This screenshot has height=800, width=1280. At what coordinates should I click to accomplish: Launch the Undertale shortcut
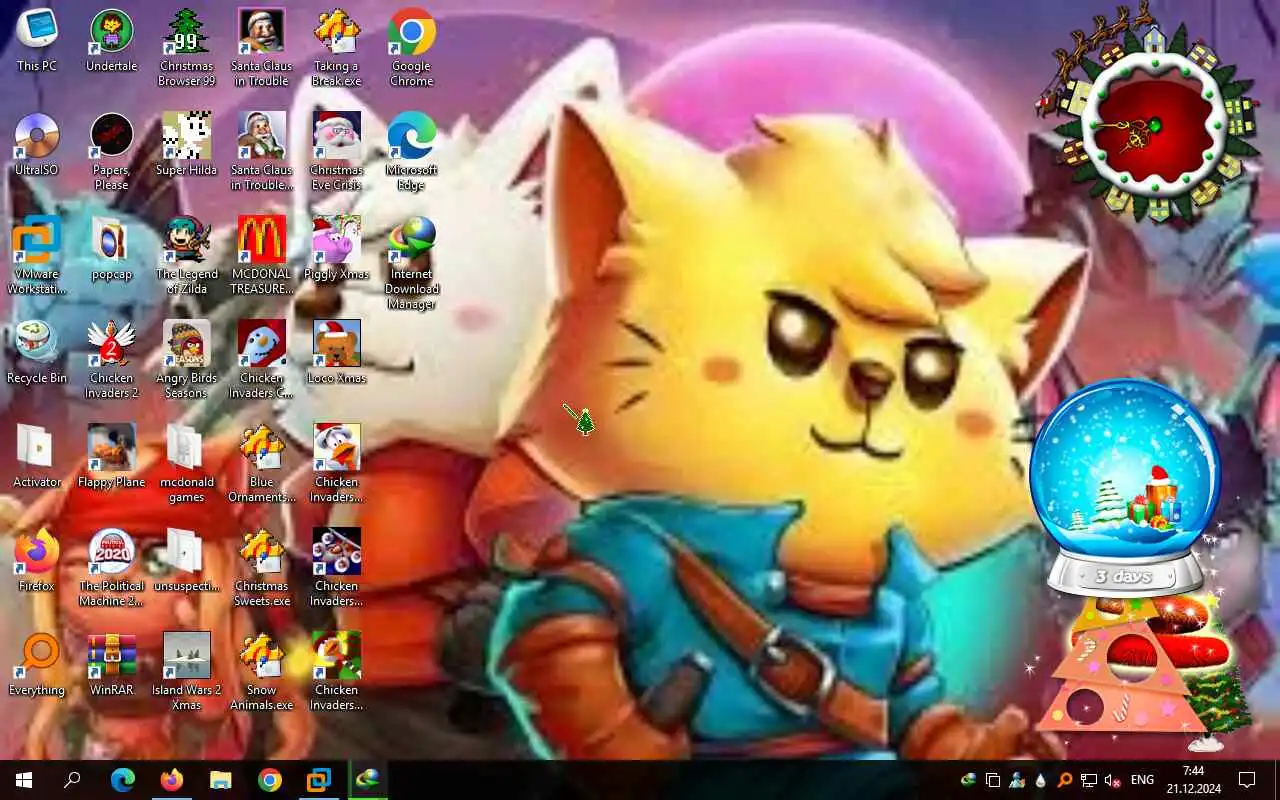pyautogui.click(x=112, y=41)
